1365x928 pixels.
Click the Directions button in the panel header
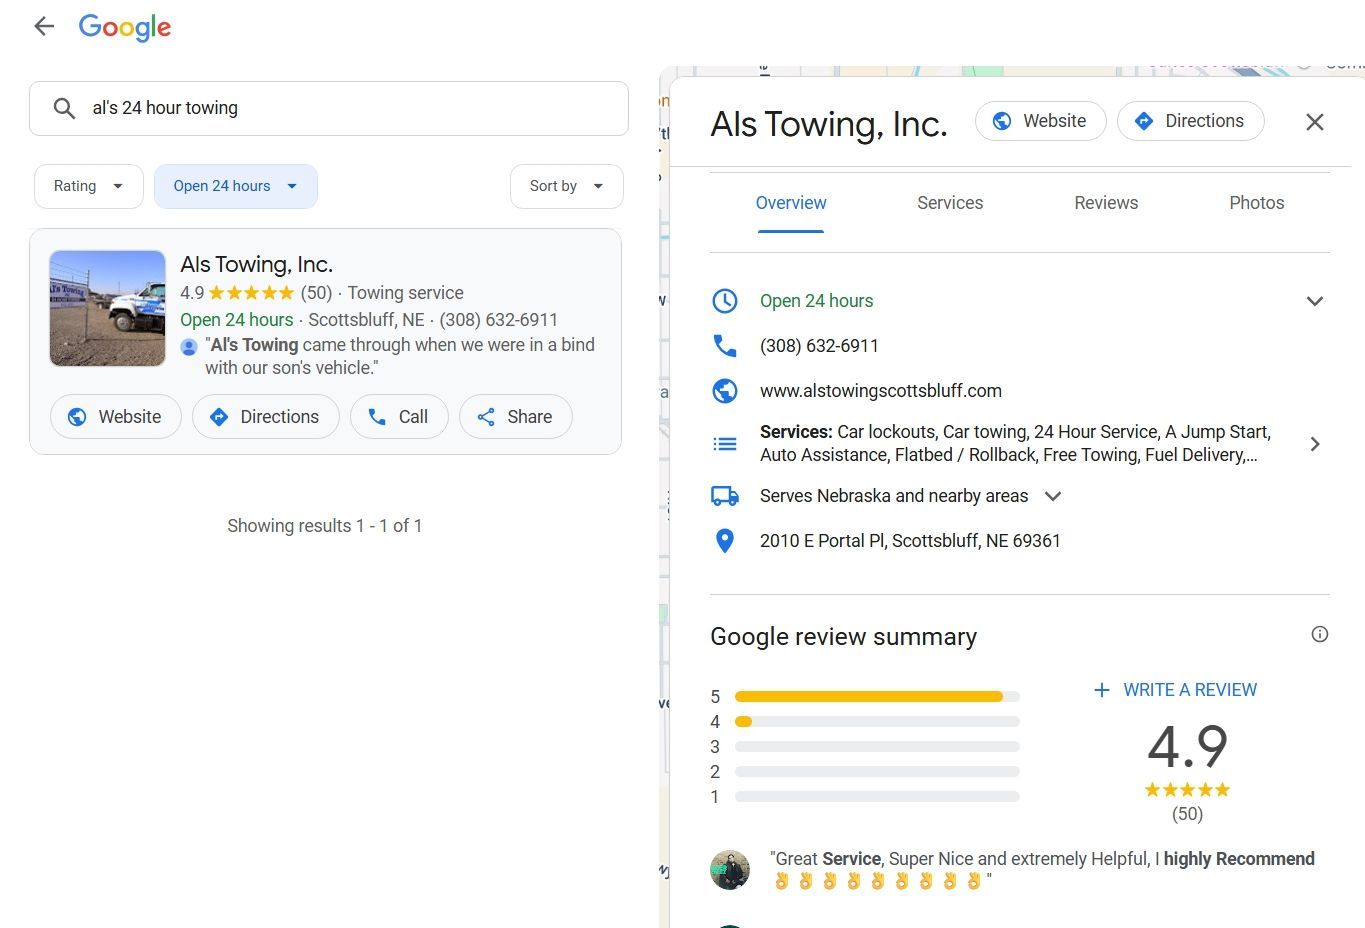[1190, 121]
